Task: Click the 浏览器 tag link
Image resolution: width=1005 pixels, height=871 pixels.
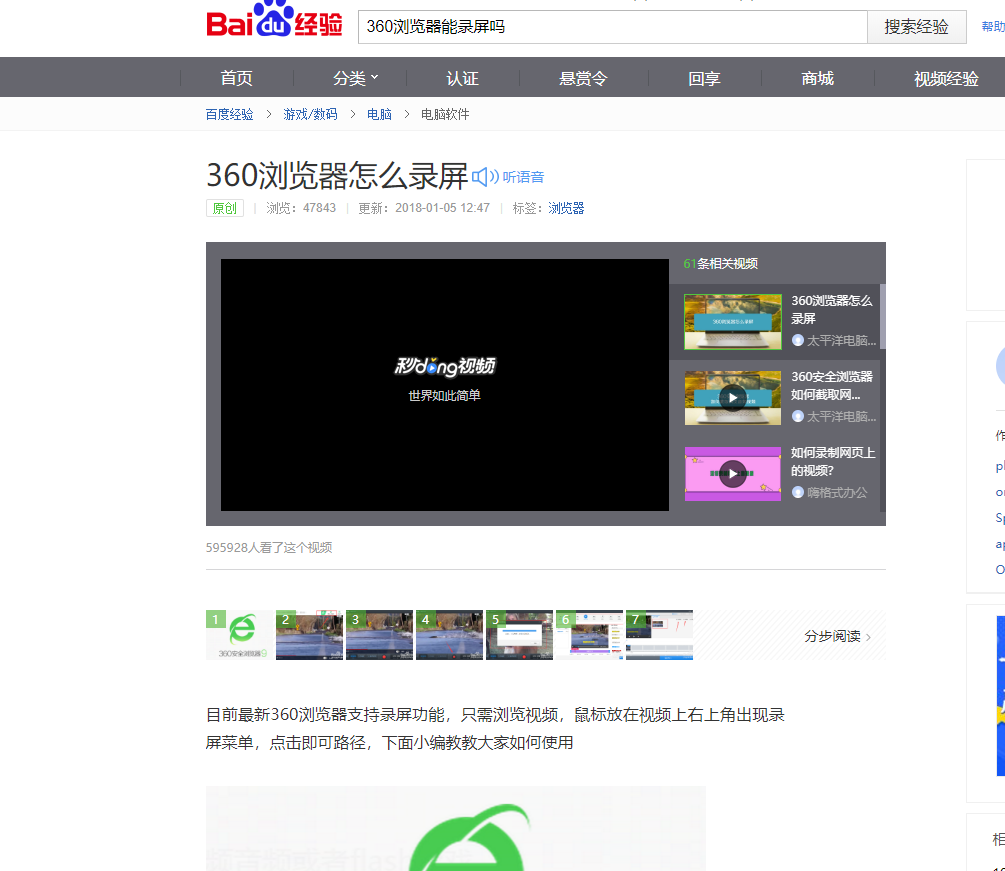Action: tap(566, 208)
